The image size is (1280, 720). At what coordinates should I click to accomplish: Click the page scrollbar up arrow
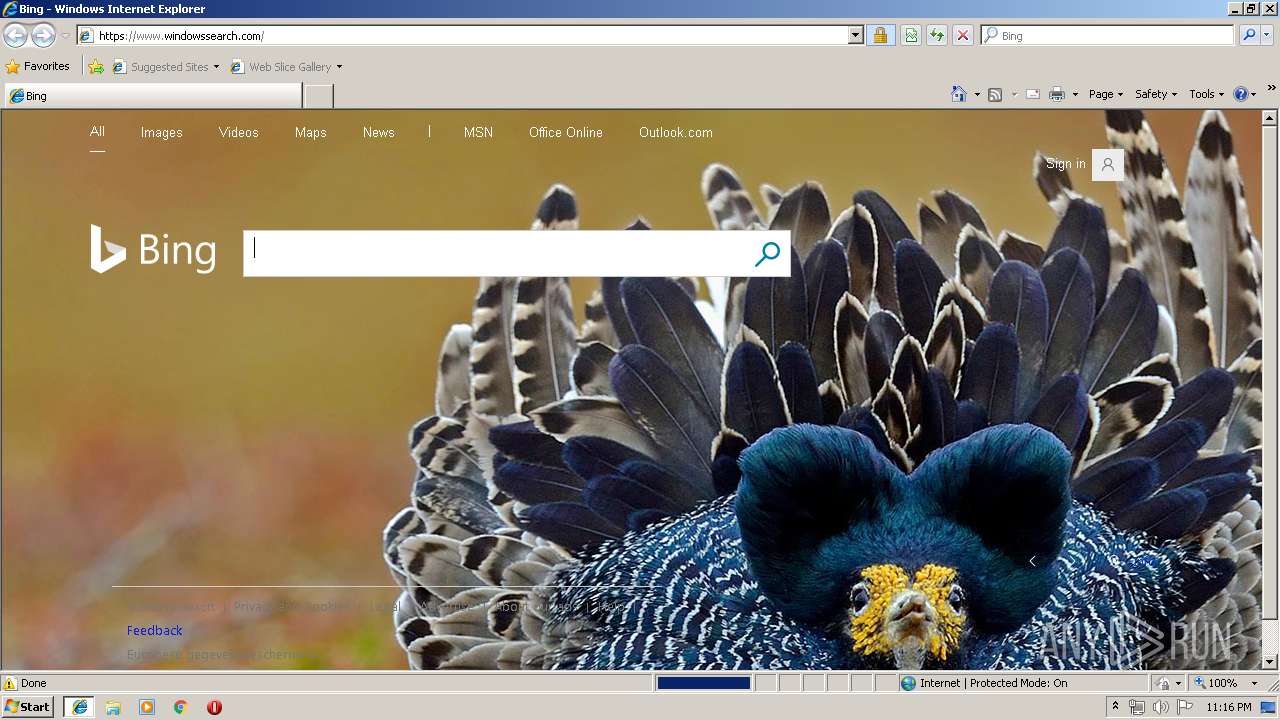point(1271,117)
